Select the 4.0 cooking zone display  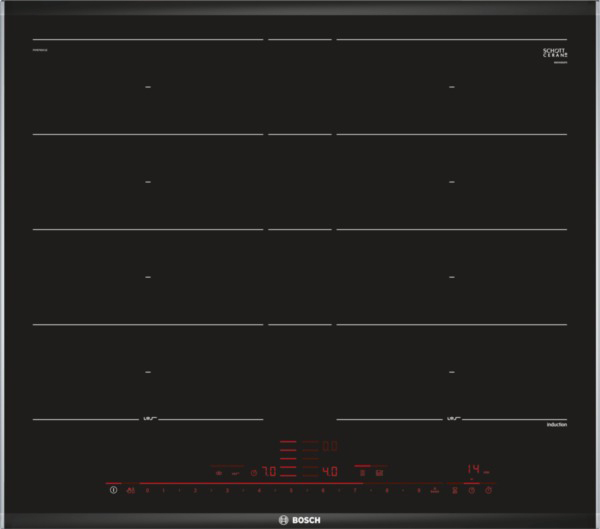coord(329,471)
